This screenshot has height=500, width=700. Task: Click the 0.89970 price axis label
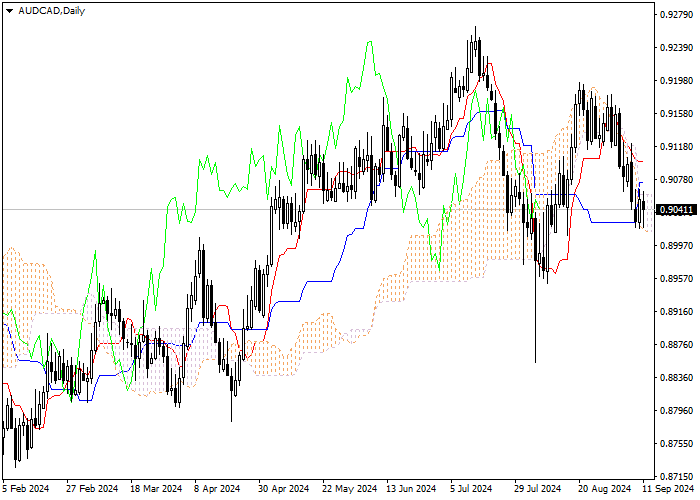click(676, 246)
